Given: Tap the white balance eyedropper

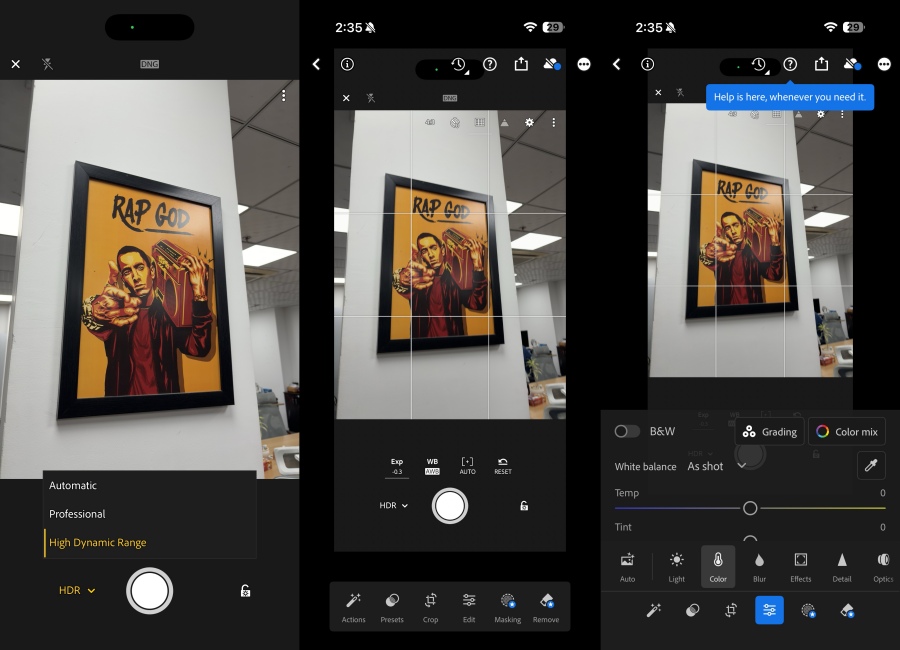Looking at the screenshot, I should [x=869, y=465].
